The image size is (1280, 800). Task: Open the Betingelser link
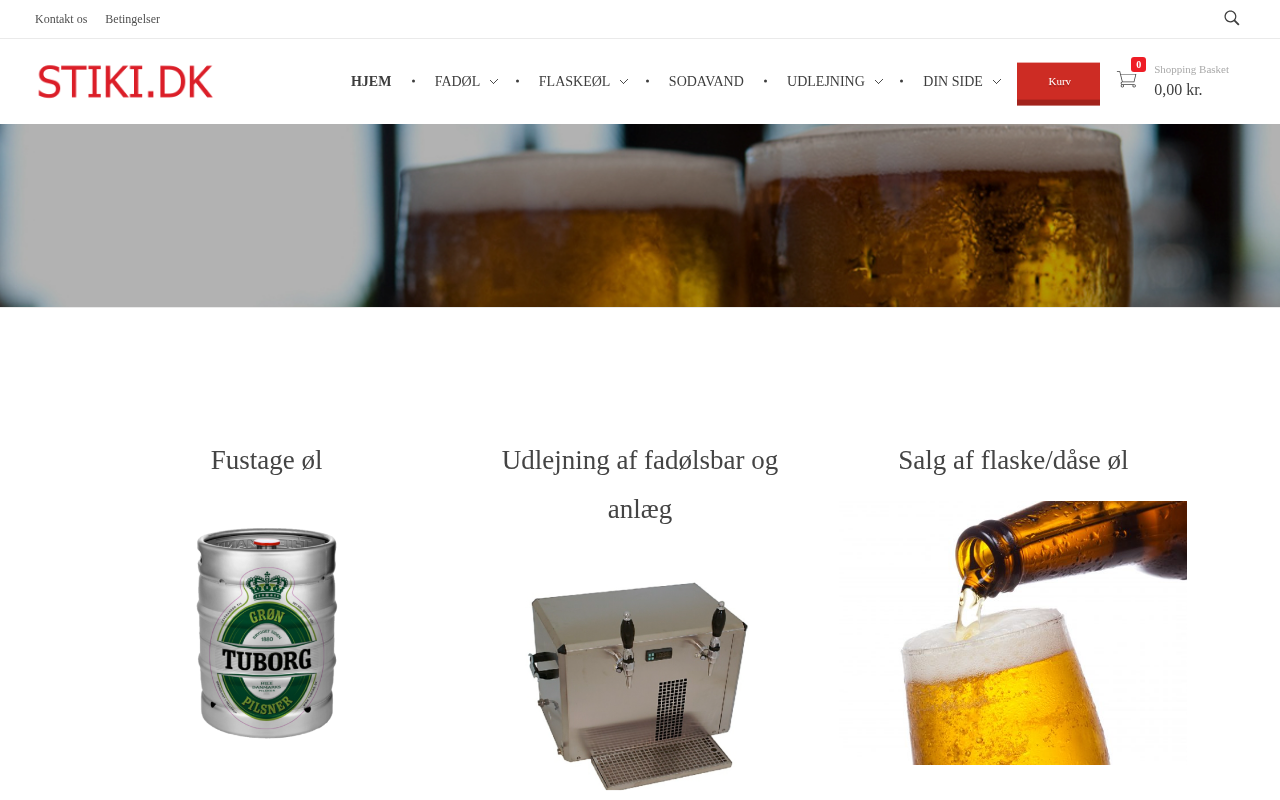click(x=132, y=19)
